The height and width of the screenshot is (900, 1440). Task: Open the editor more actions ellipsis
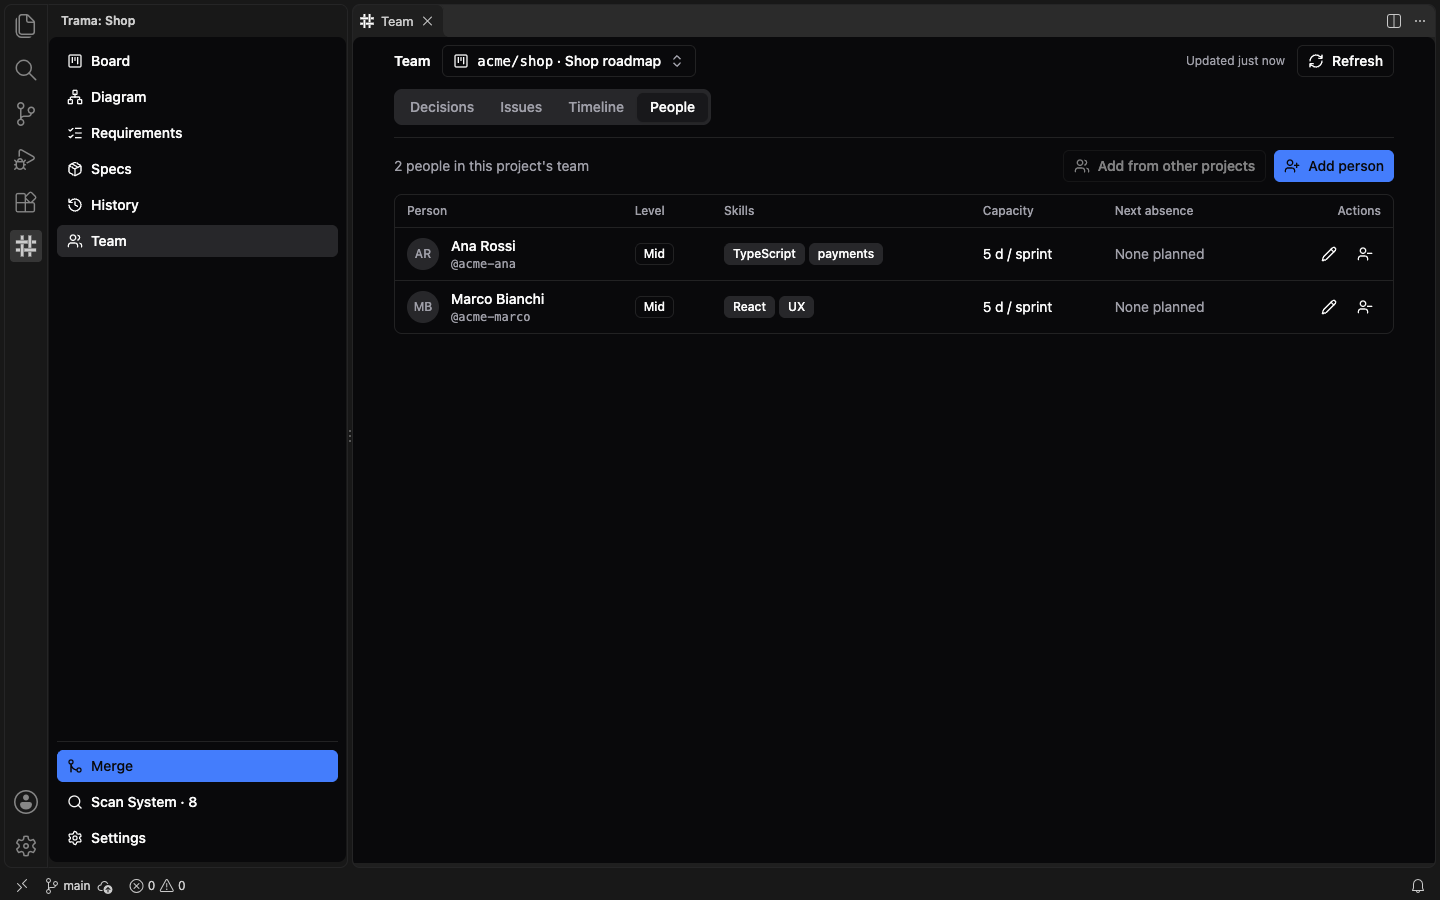1420,21
